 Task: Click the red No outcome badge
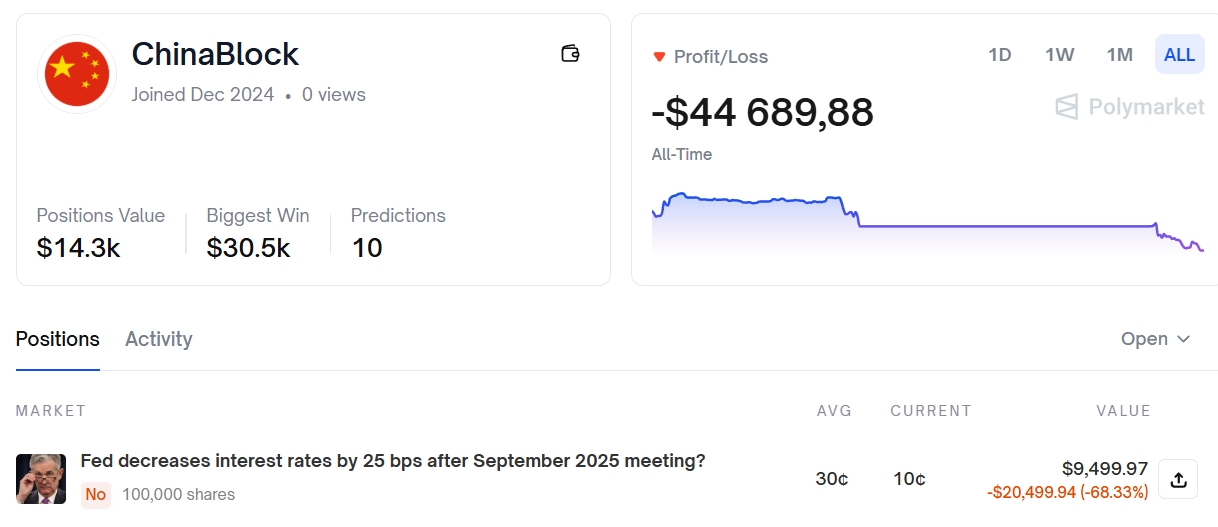click(96, 494)
